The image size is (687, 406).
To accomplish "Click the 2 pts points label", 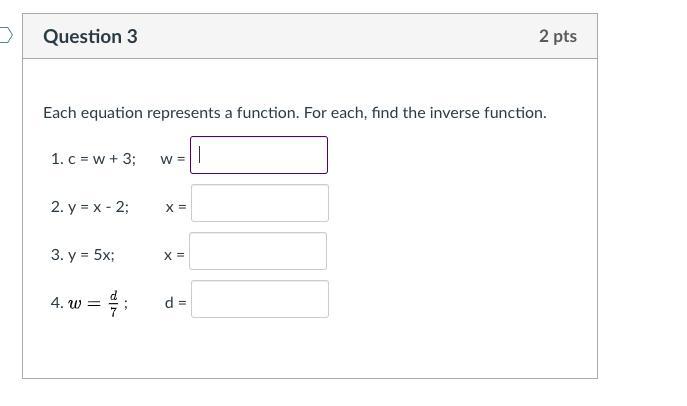I will click(x=557, y=36).
